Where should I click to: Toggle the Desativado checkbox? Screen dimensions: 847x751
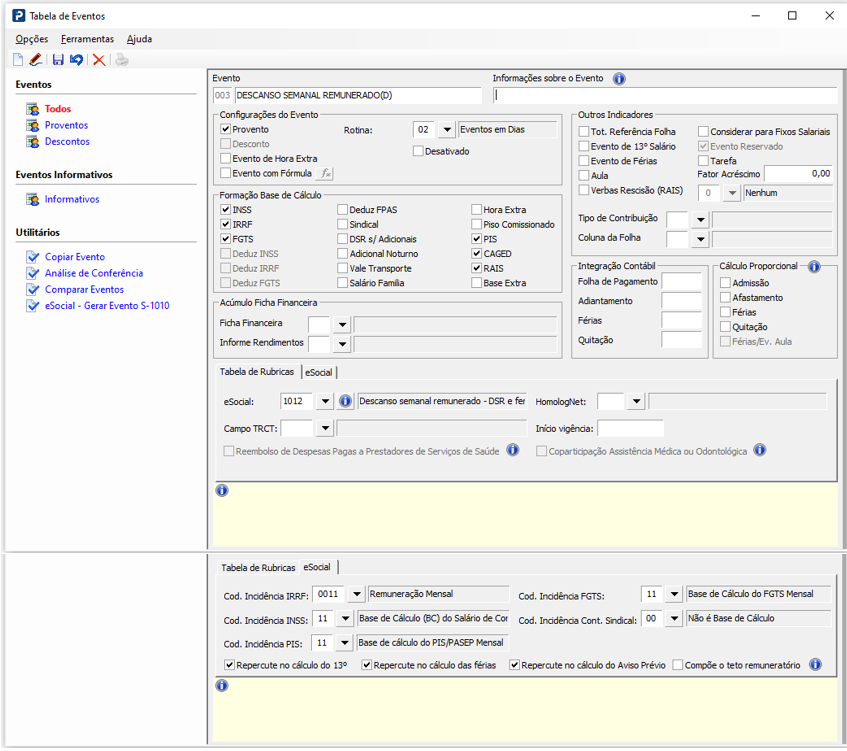tap(418, 151)
